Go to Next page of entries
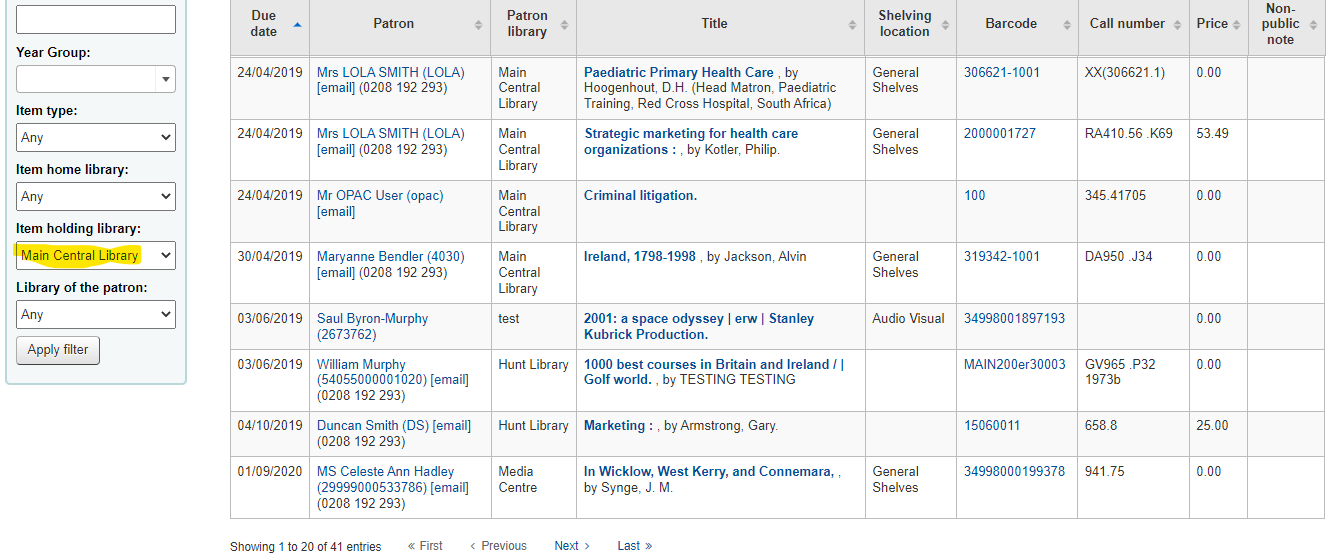 pyautogui.click(x=572, y=546)
